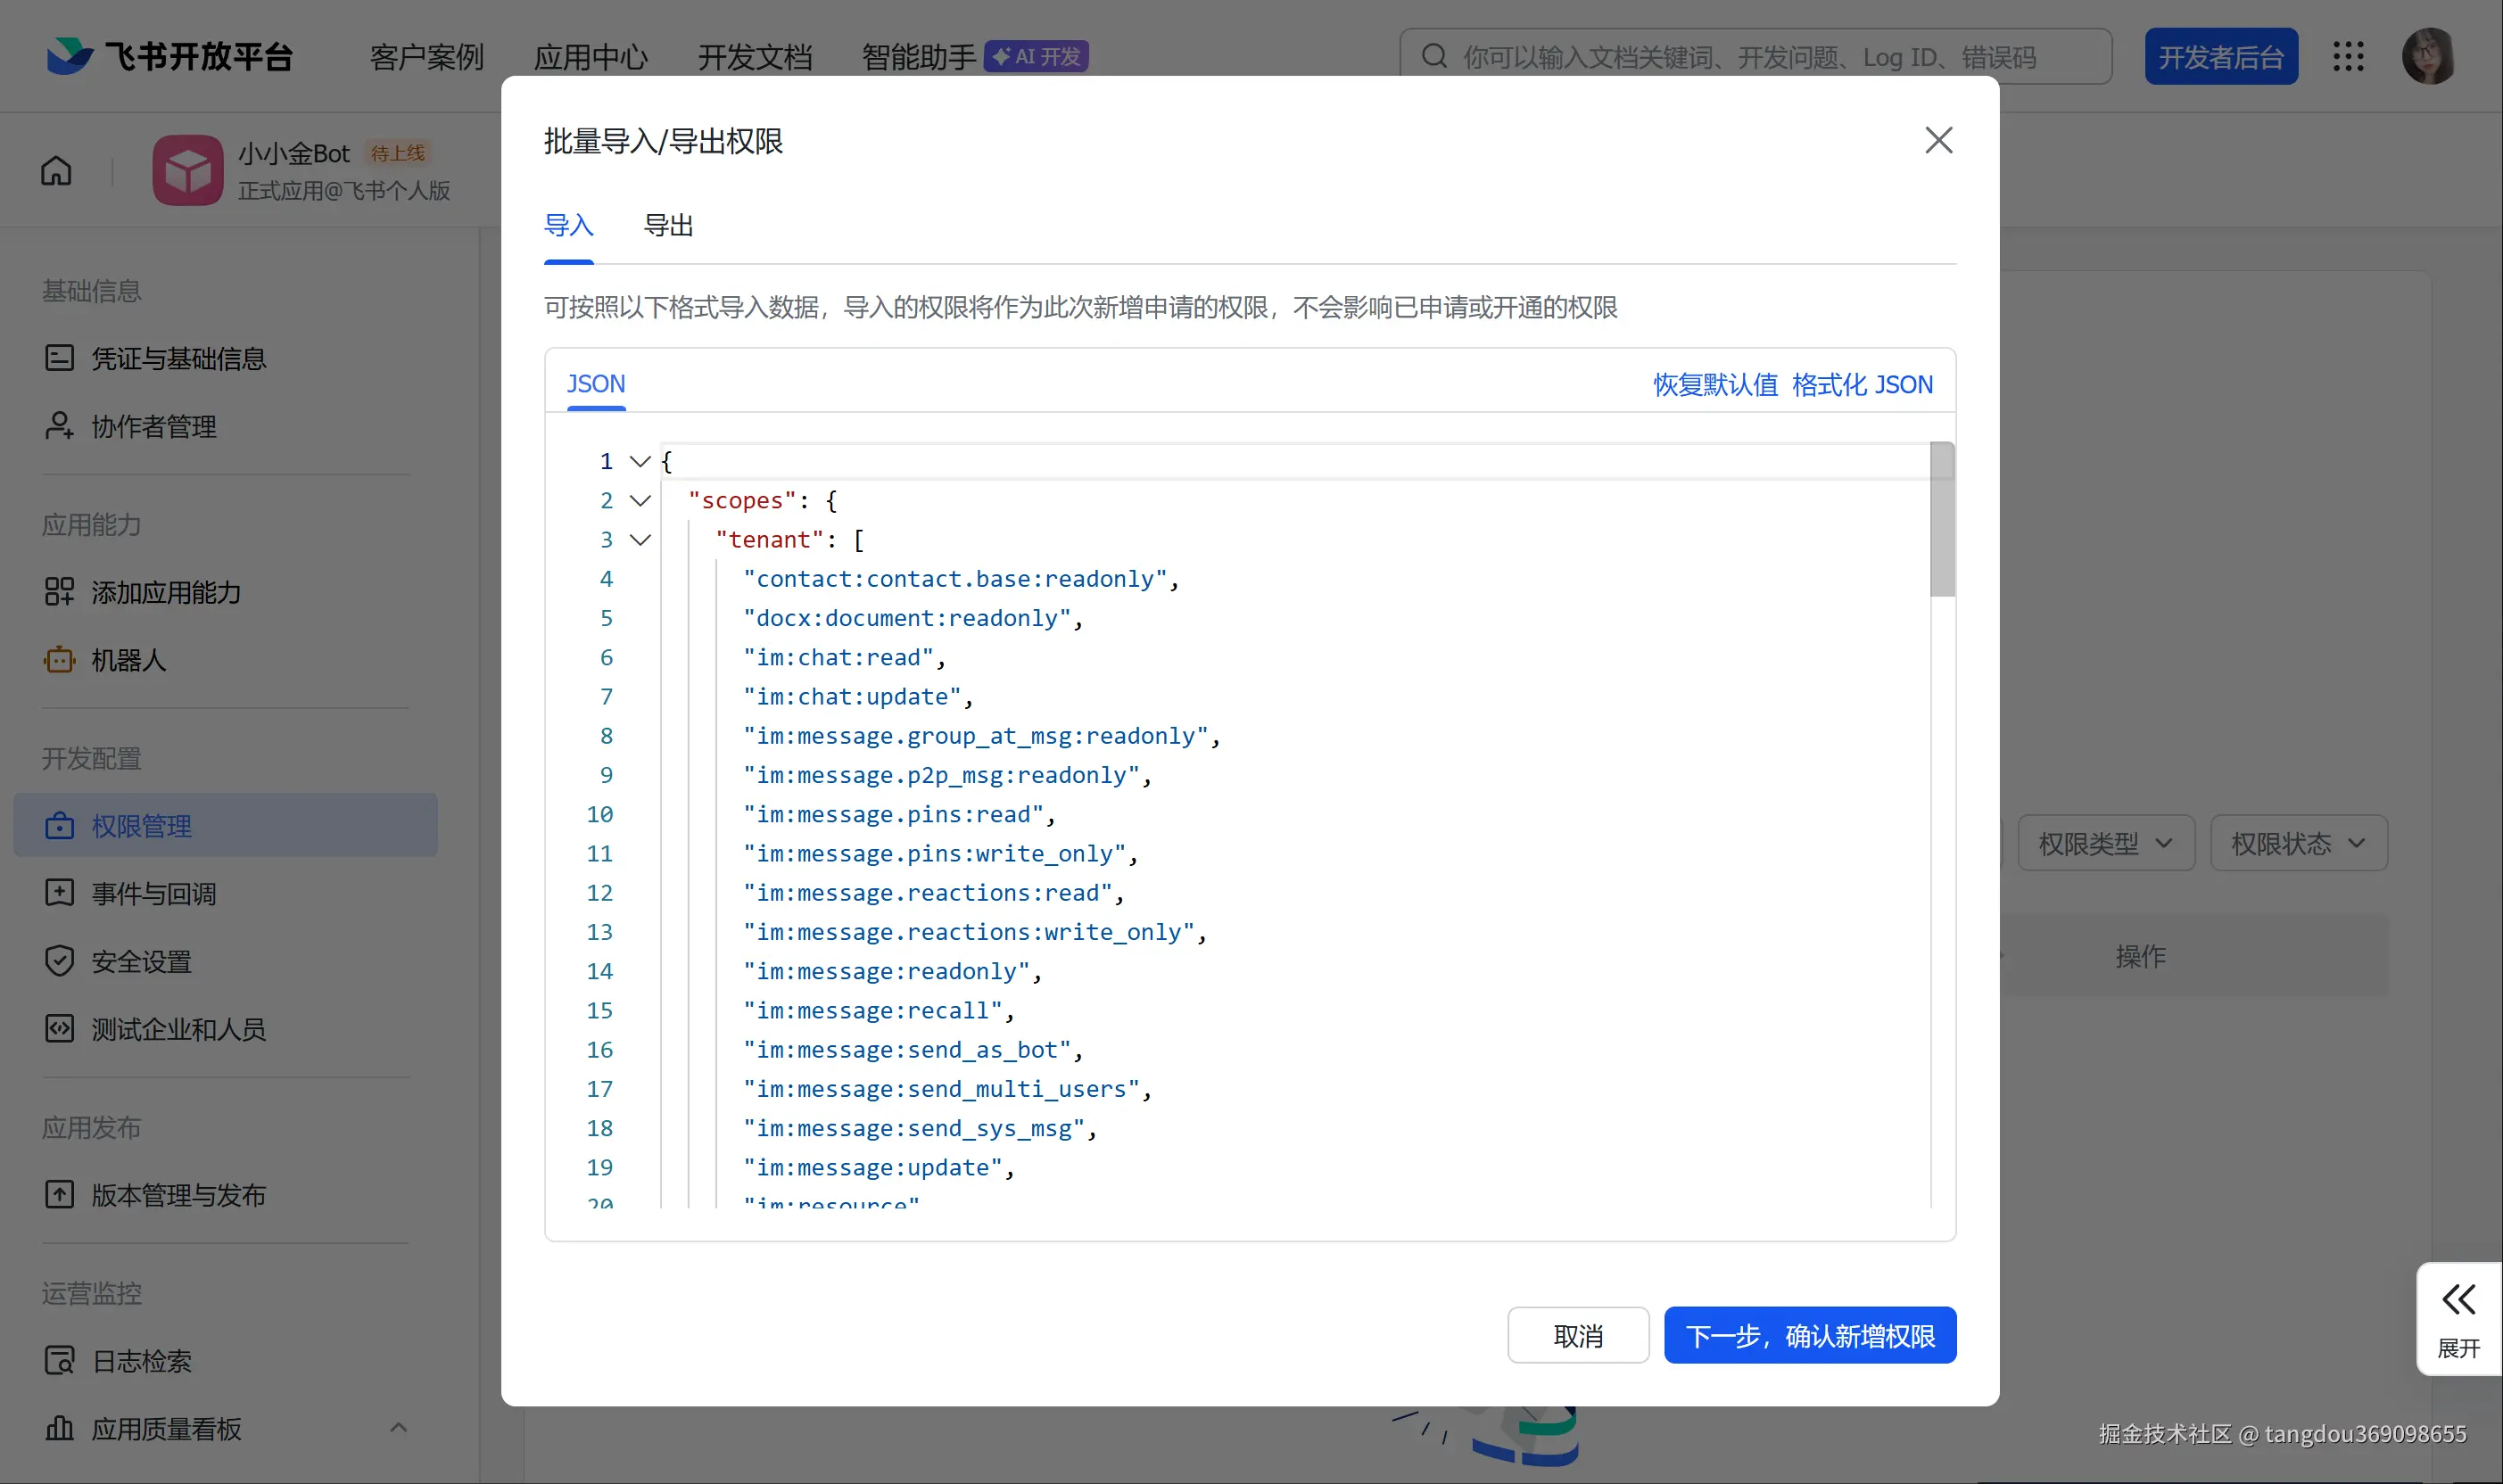The height and width of the screenshot is (1484, 2503).
Task: Collapse the 应用质量看板 section chevron
Action: coord(398,1428)
